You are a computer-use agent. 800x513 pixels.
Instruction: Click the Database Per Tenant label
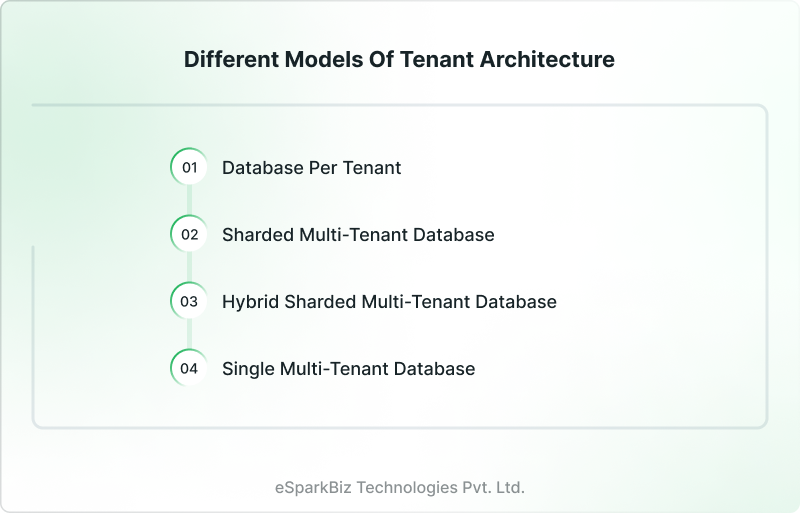pyautogui.click(x=311, y=168)
